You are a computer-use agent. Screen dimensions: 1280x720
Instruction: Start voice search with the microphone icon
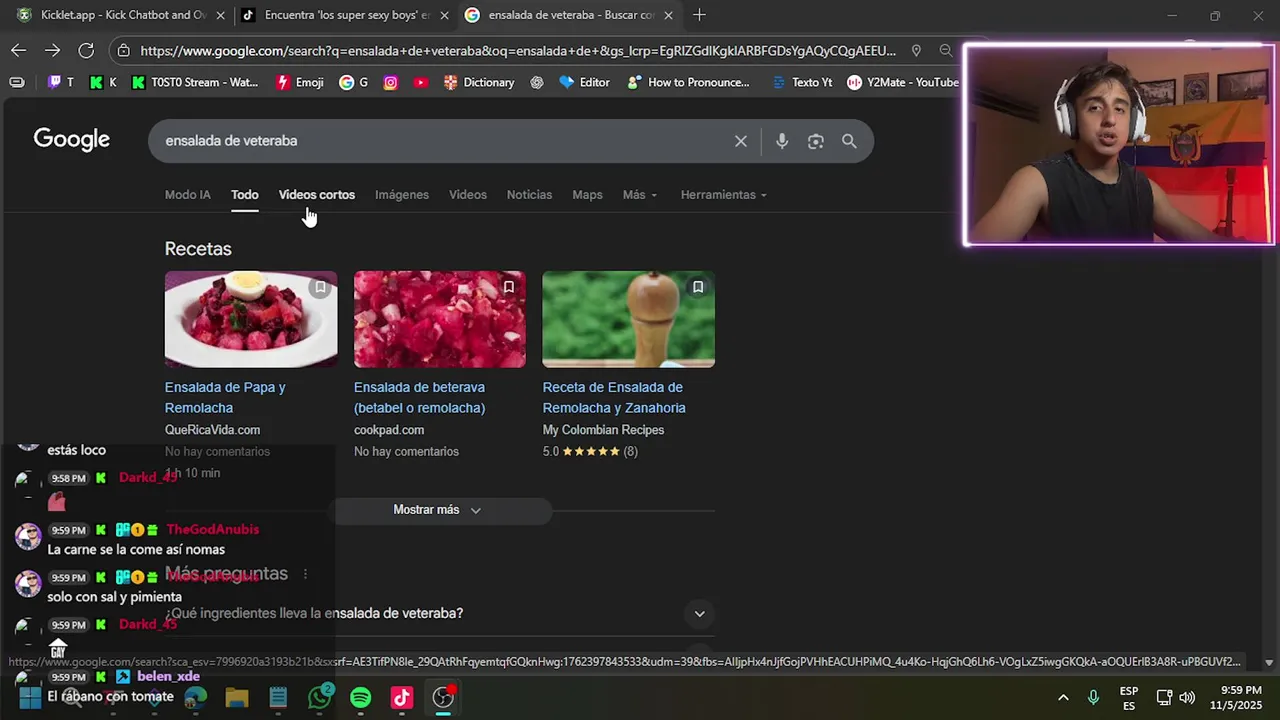click(x=782, y=141)
